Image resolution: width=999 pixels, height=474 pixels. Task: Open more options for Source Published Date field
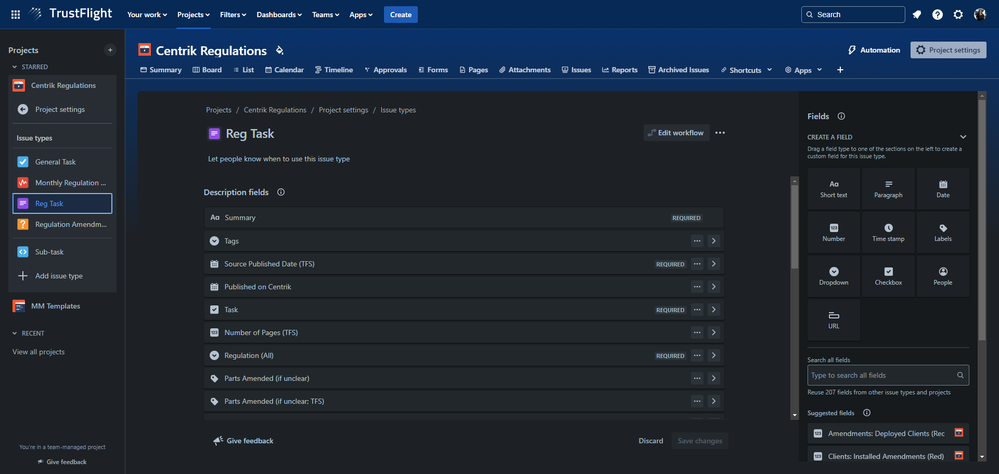click(697, 264)
